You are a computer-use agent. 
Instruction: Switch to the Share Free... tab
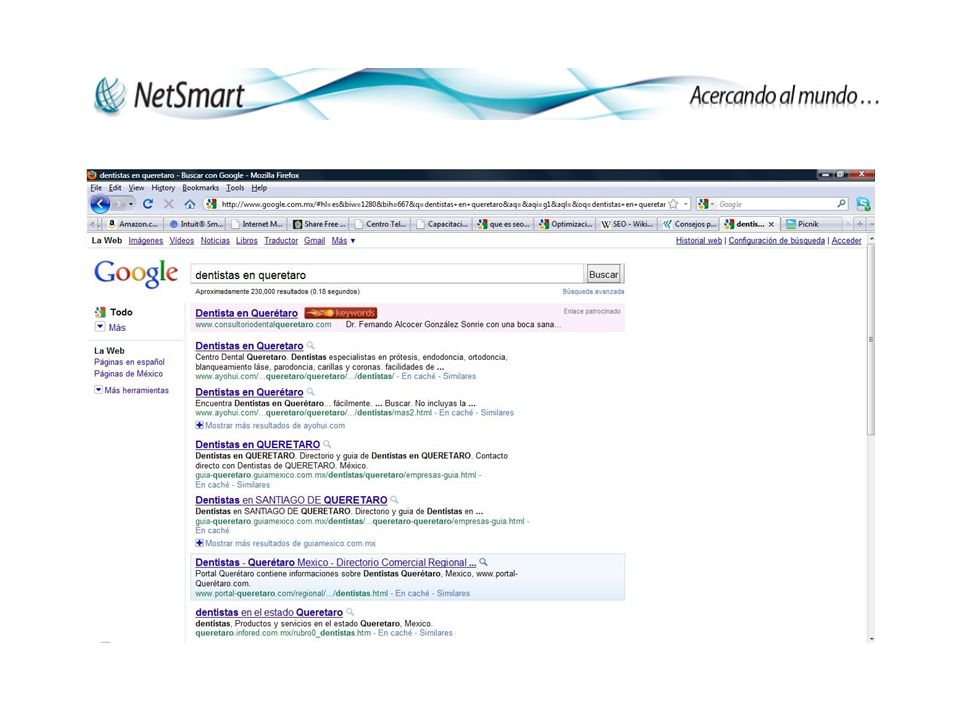pyautogui.click(x=319, y=224)
